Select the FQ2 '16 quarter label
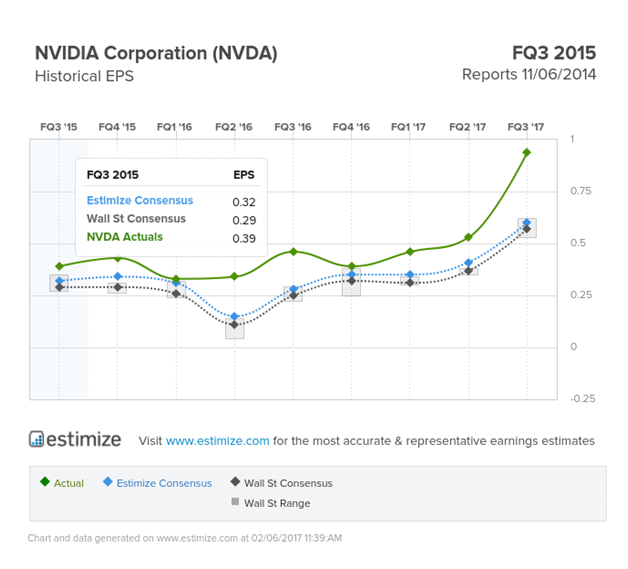628x569 pixels. [x=234, y=128]
